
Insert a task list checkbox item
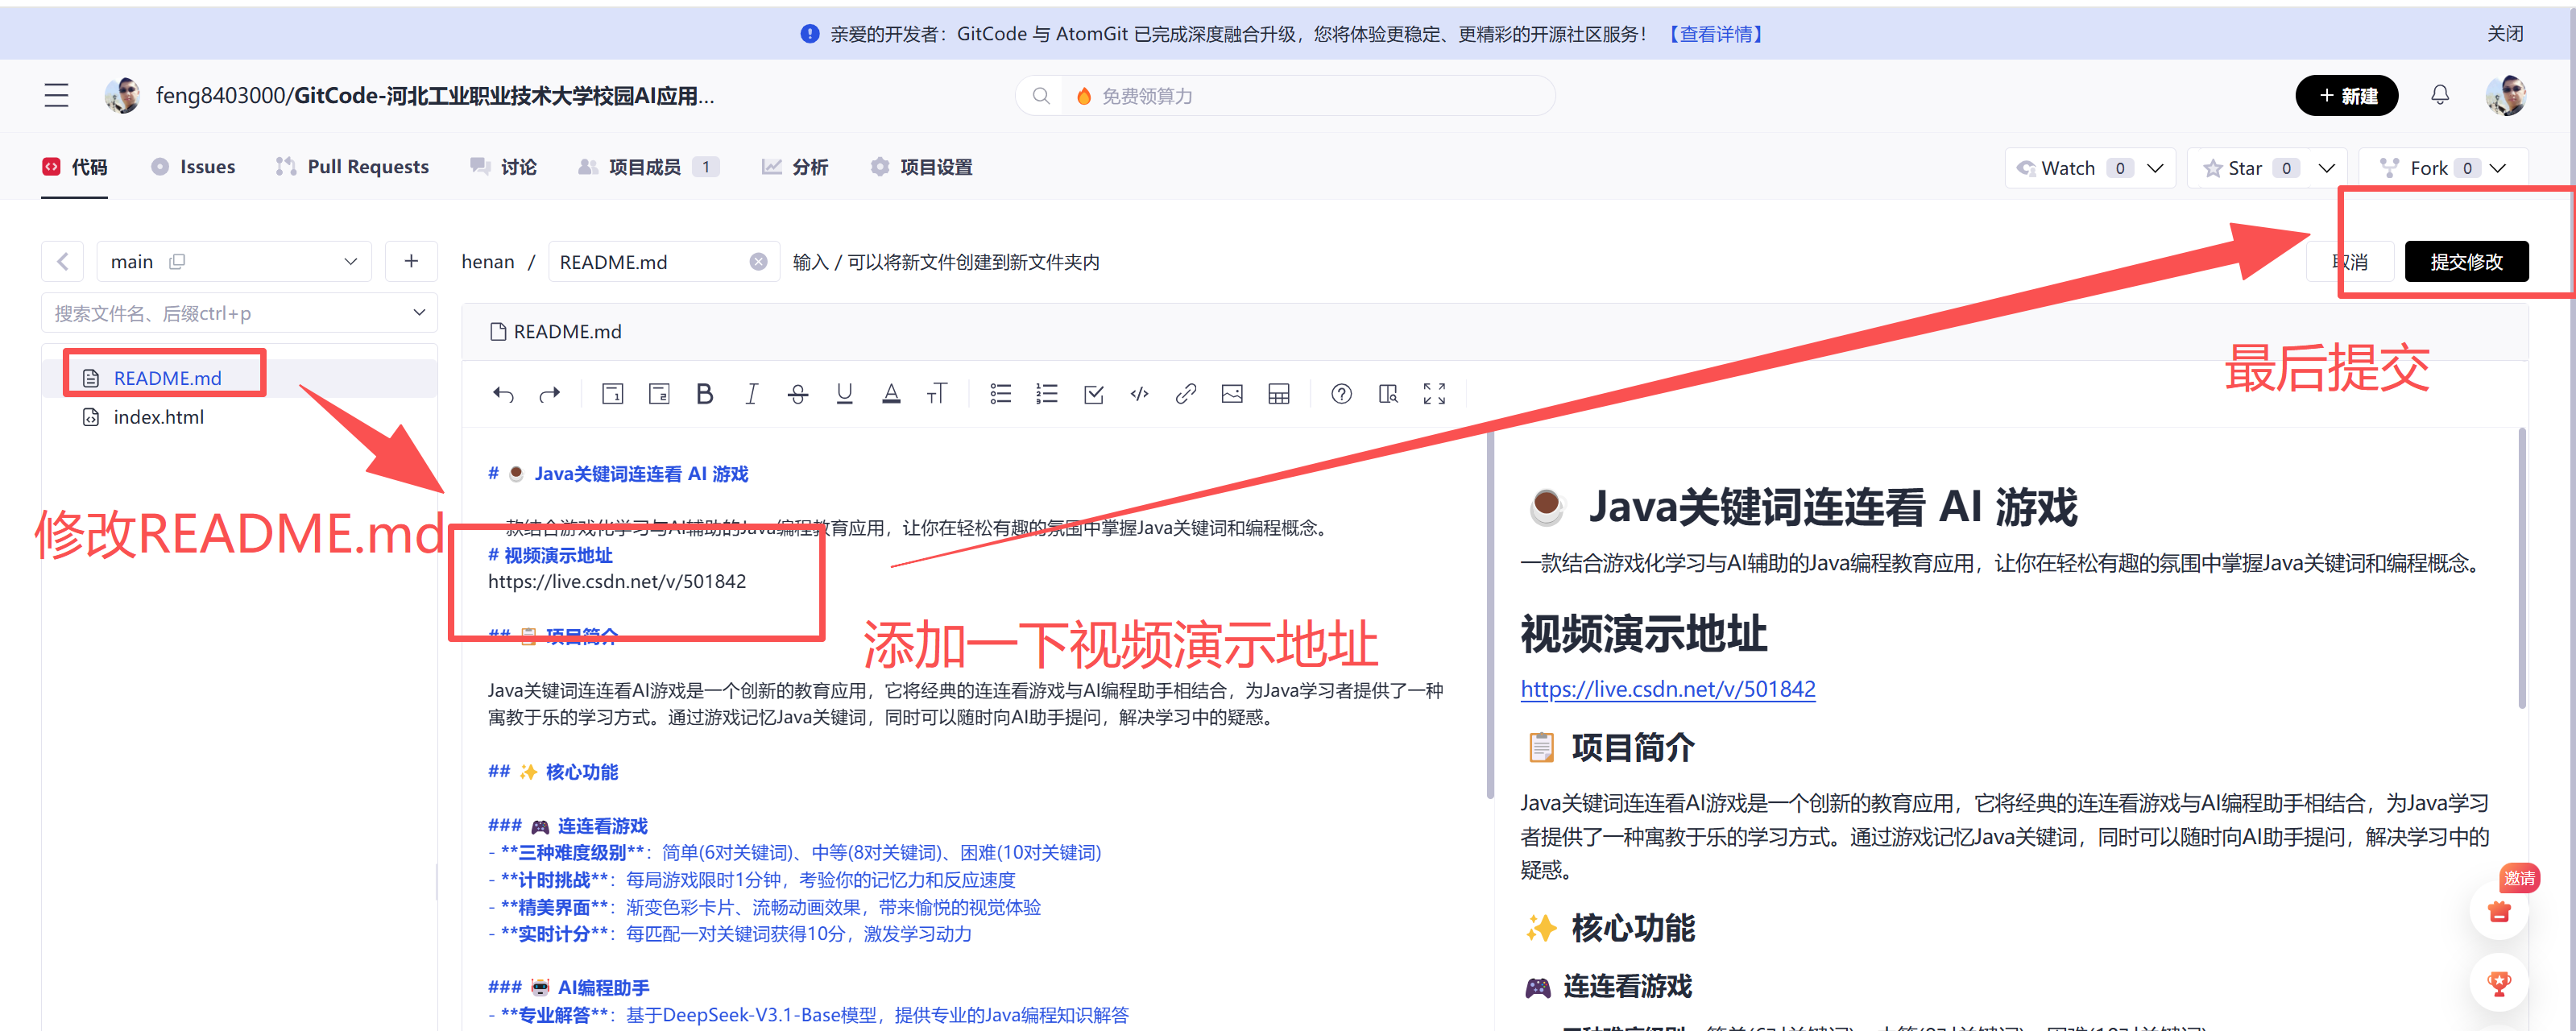click(x=1093, y=394)
